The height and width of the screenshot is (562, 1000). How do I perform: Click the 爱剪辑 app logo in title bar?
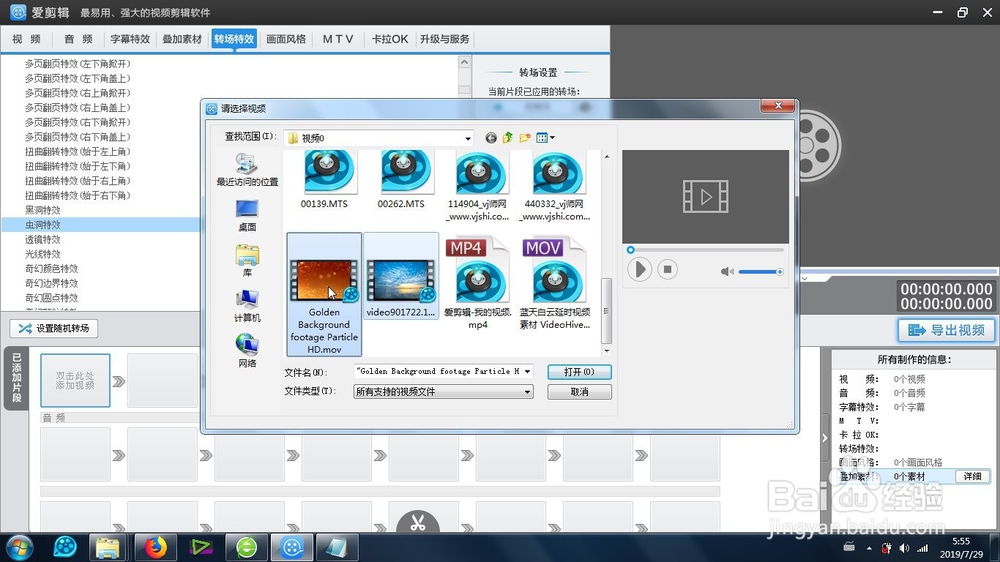(18, 12)
